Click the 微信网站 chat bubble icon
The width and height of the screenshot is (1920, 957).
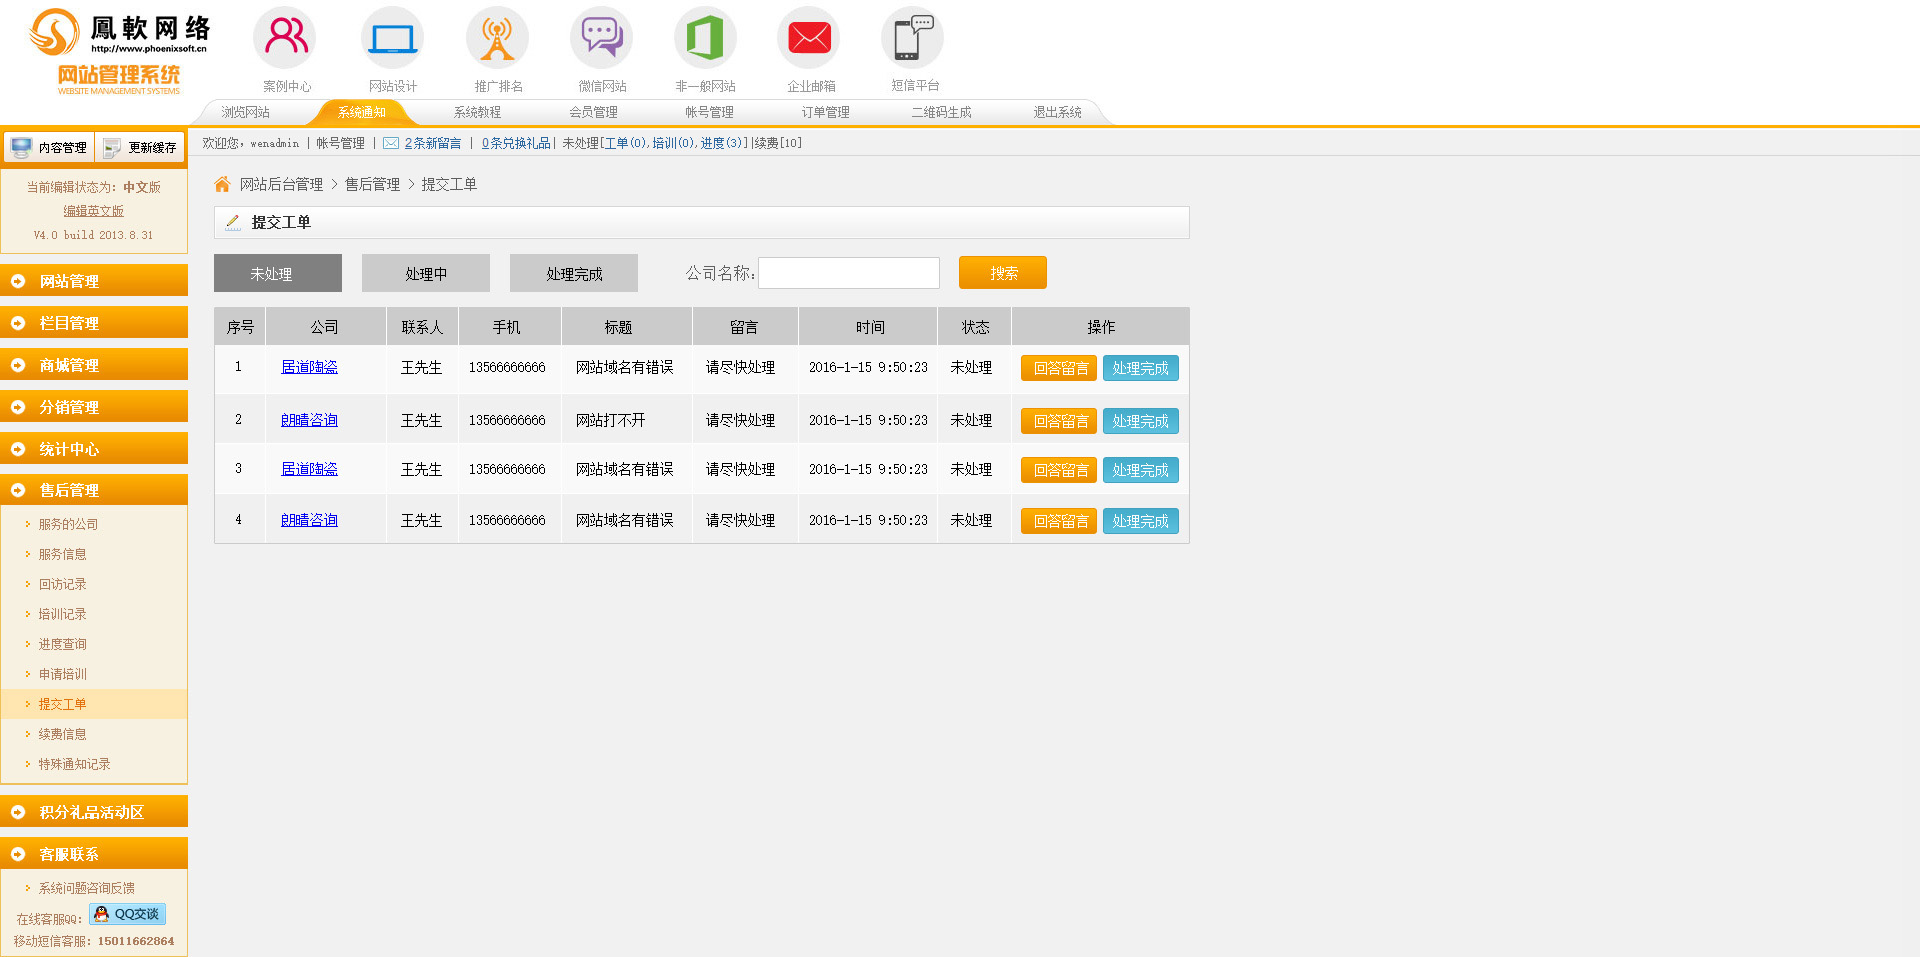coord(602,38)
